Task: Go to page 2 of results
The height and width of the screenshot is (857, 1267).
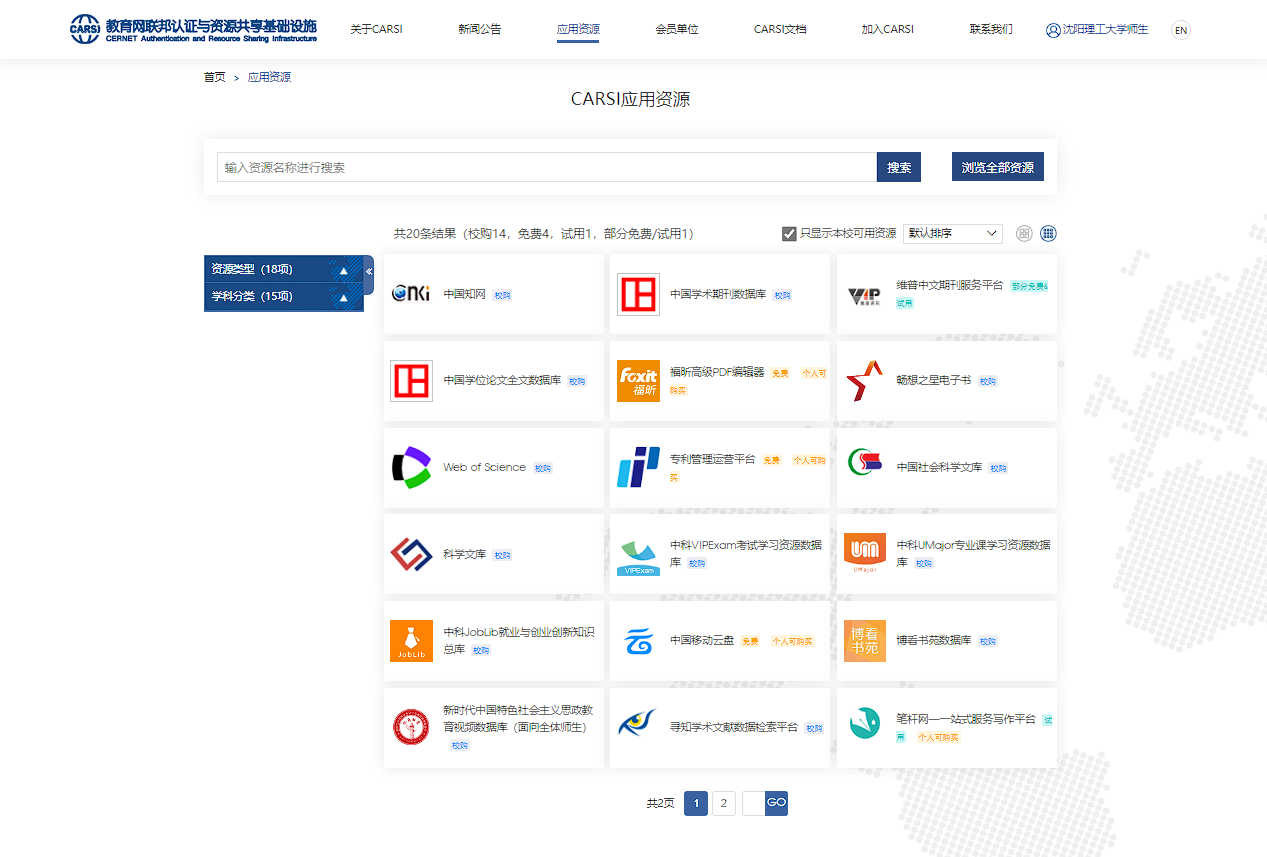Action: pos(724,803)
